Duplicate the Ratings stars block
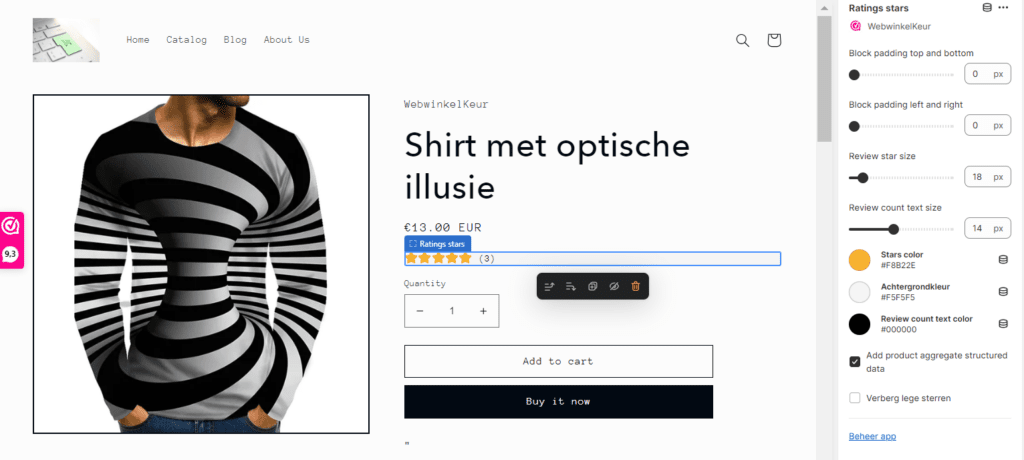This screenshot has height=460, width=1024. click(x=592, y=286)
